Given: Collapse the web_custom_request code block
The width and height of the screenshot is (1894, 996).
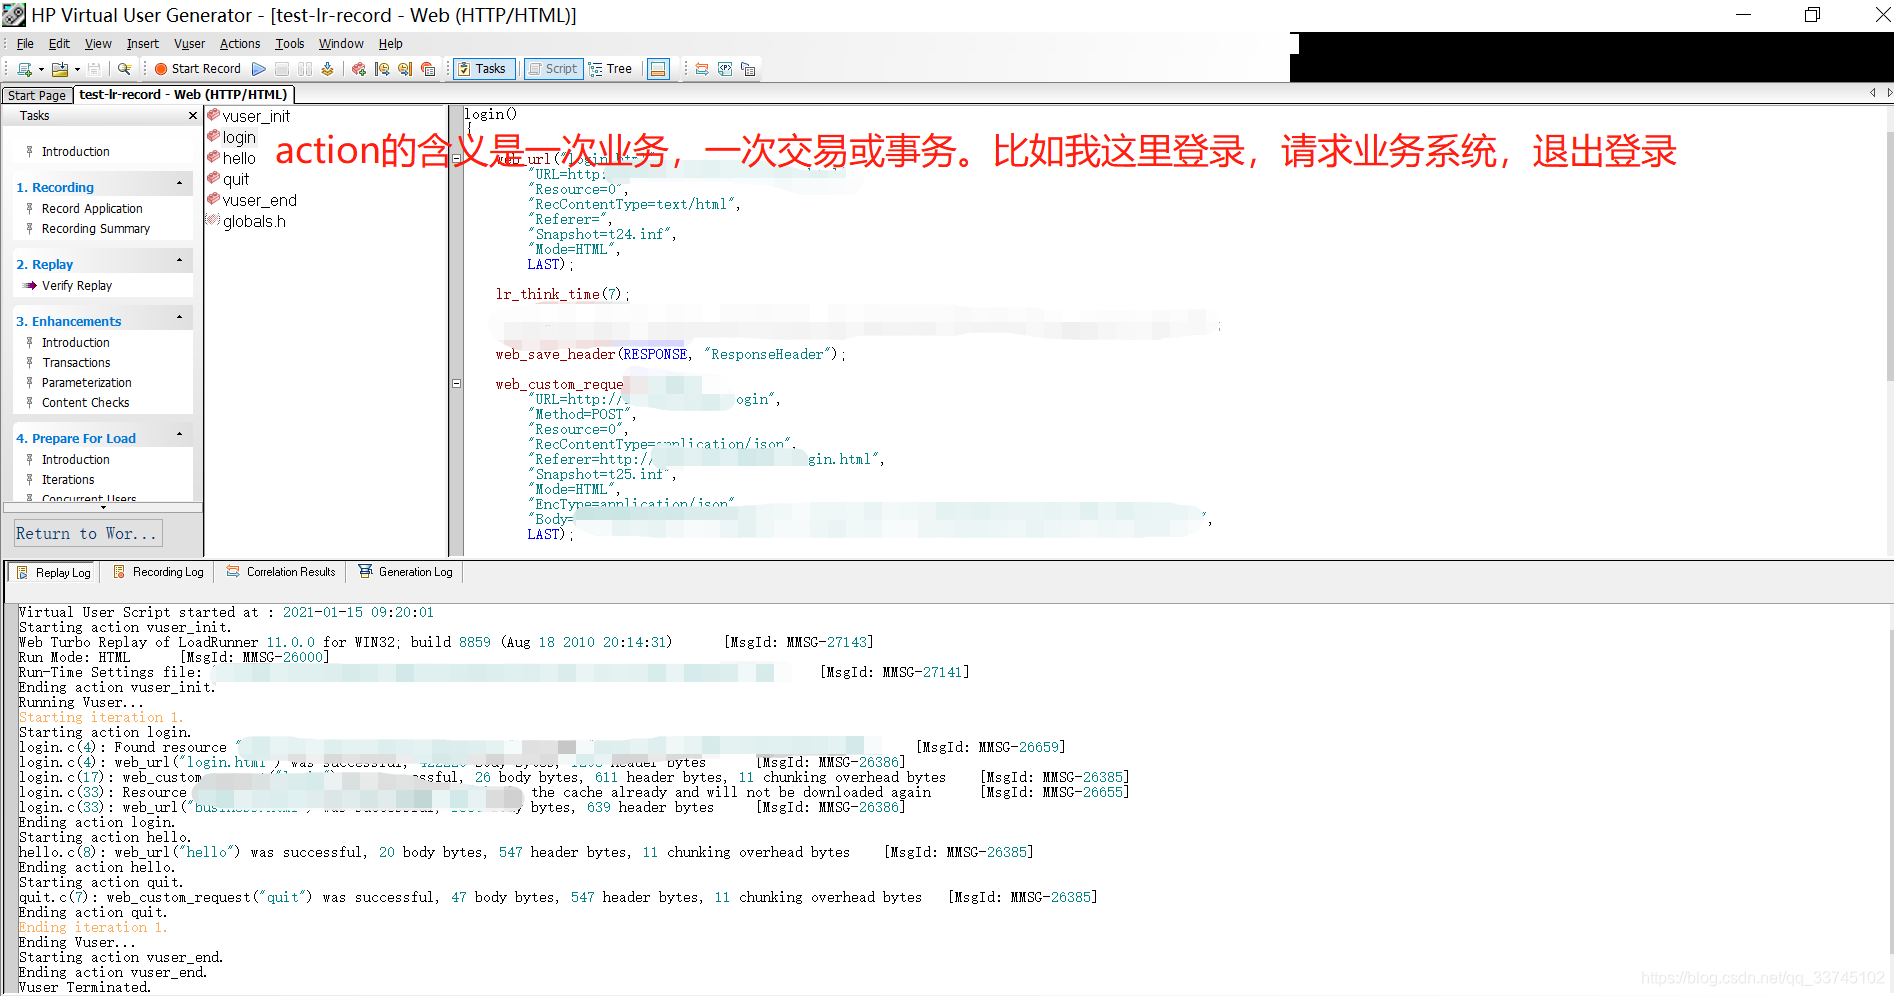Looking at the screenshot, I should tap(457, 384).
